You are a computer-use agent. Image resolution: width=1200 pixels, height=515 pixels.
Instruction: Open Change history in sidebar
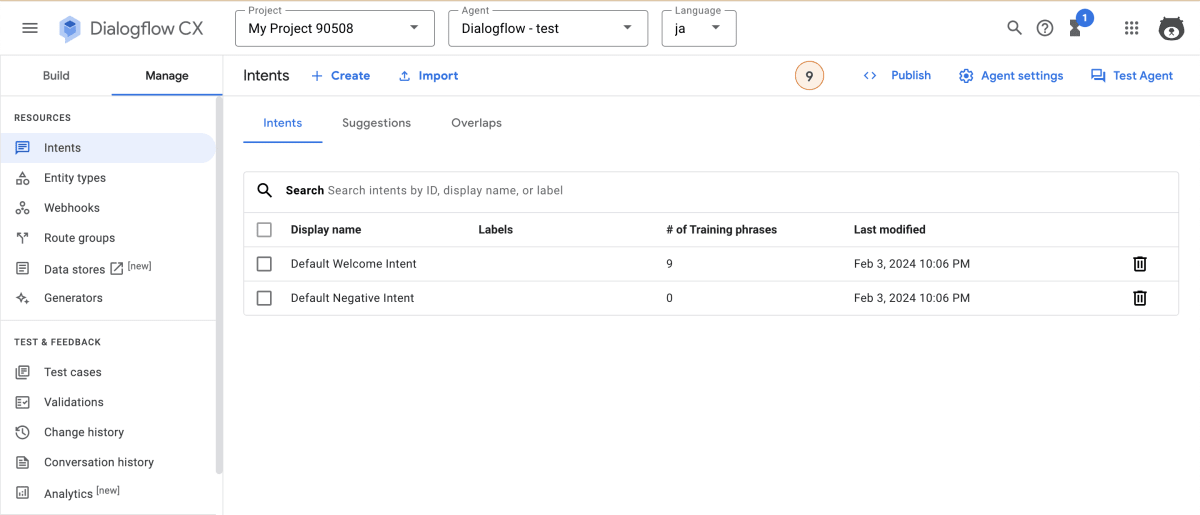click(x=84, y=432)
